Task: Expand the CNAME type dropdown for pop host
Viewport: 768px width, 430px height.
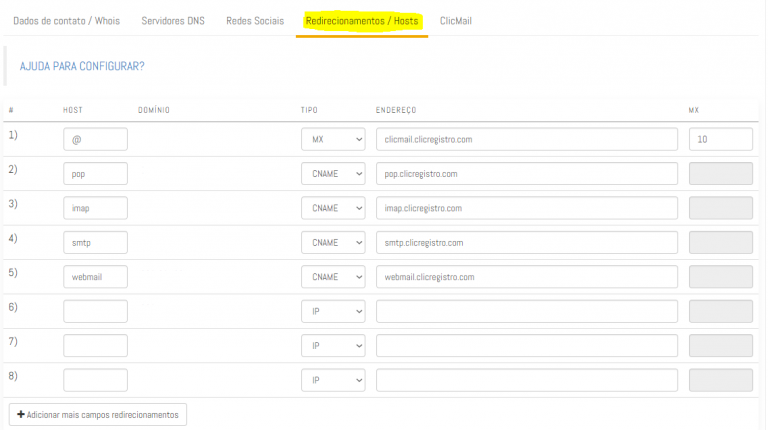Action: click(x=333, y=174)
